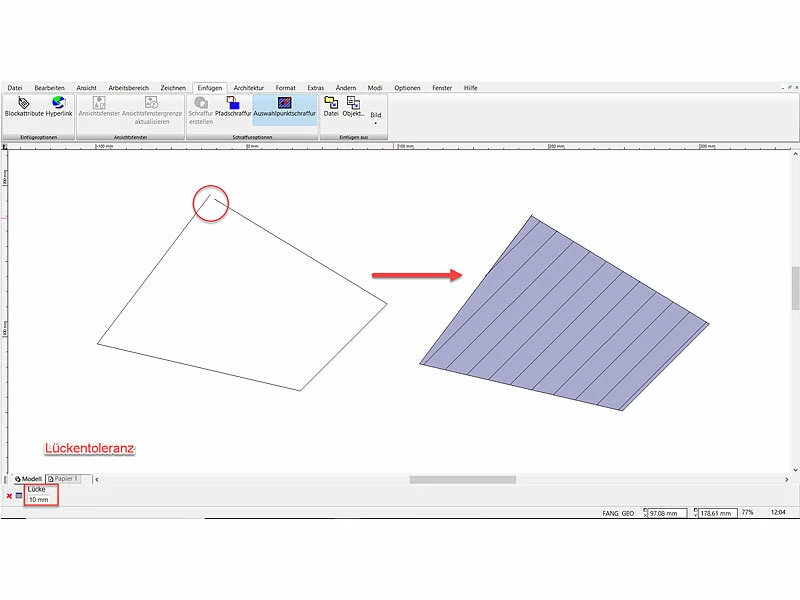Click the Lücke 10 mm input field
The height and width of the screenshot is (600, 800).
click(x=42, y=499)
